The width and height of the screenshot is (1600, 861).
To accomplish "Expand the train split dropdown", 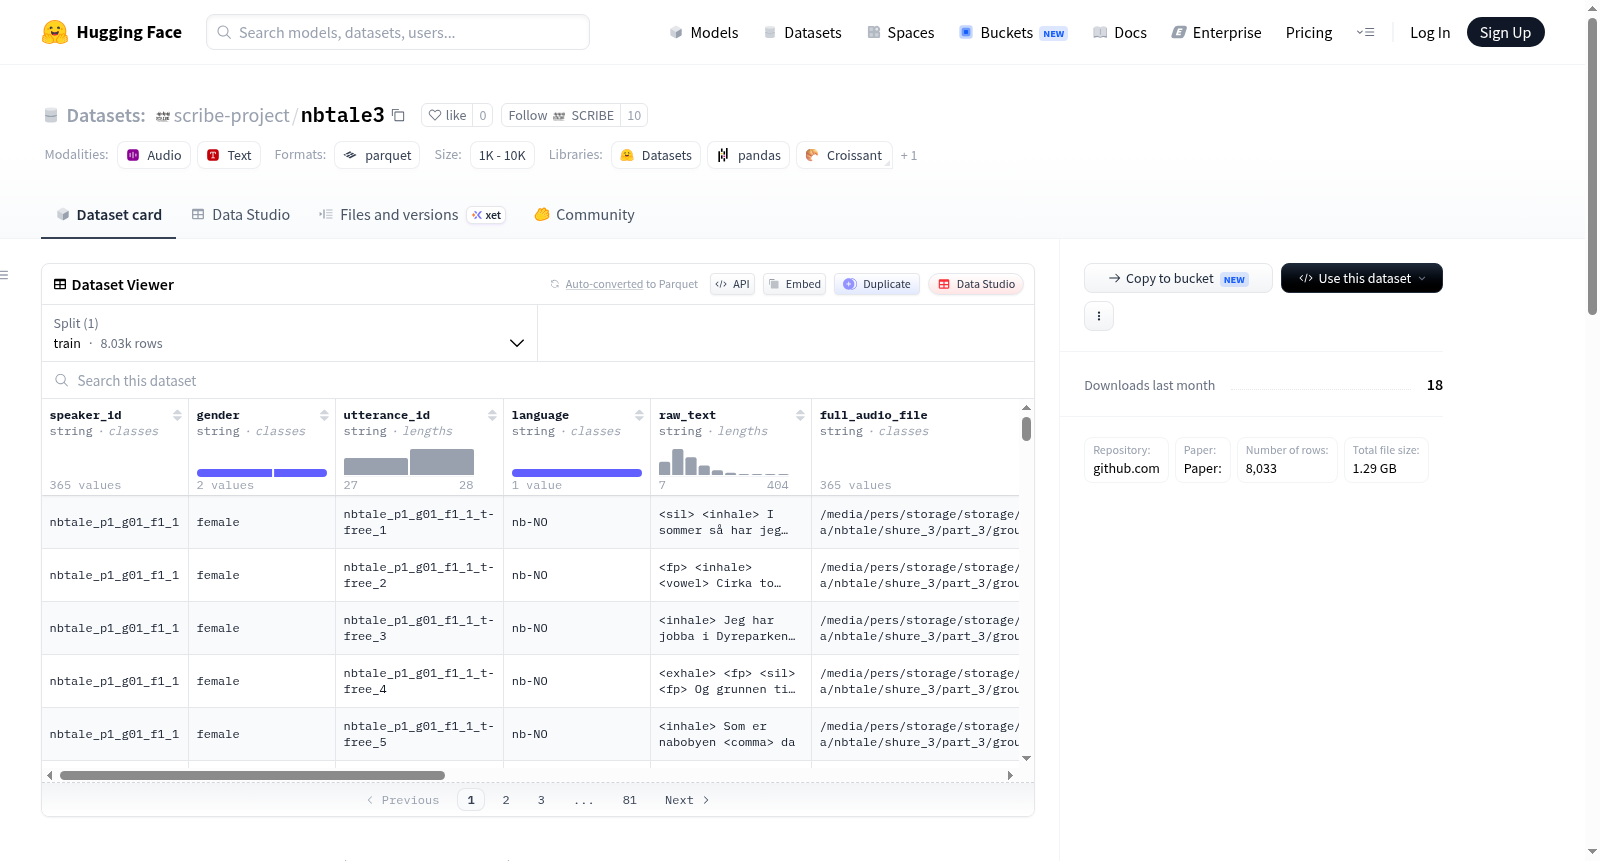I will coord(290,333).
